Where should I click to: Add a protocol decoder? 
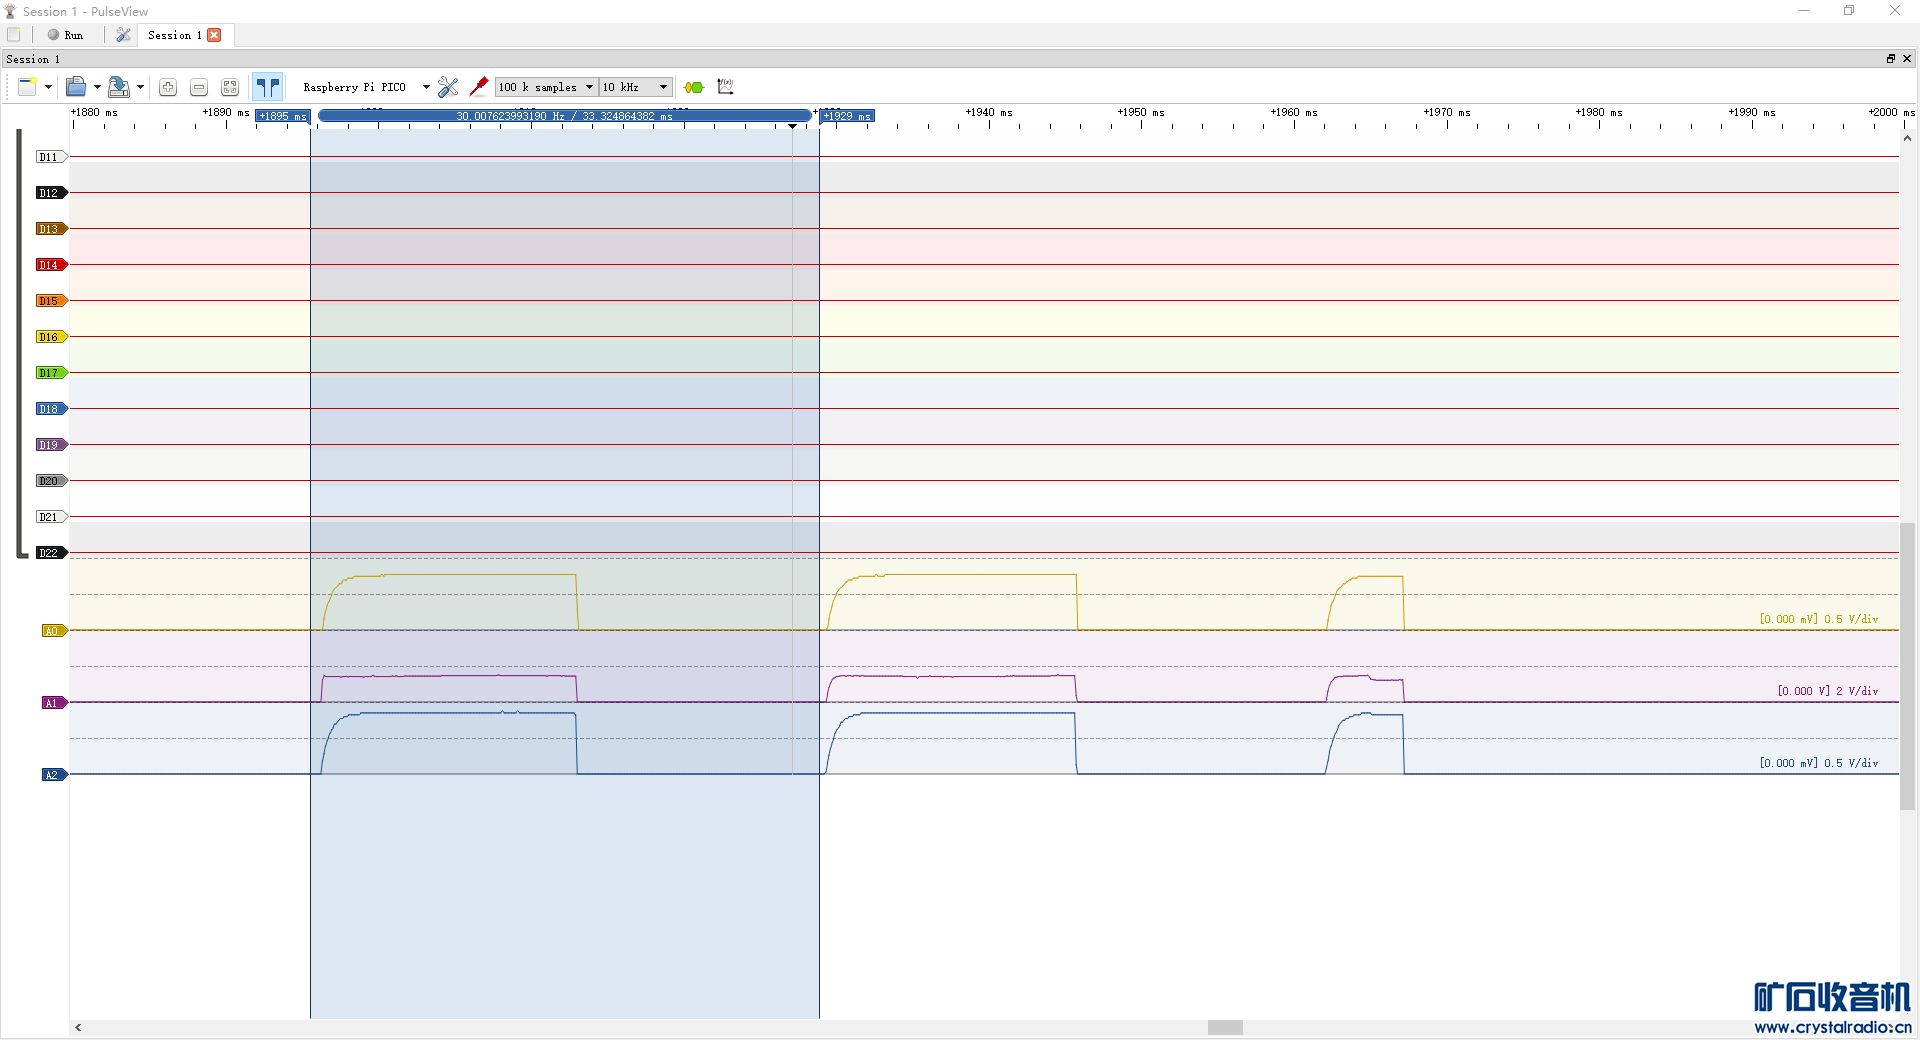(x=694, y=87)
